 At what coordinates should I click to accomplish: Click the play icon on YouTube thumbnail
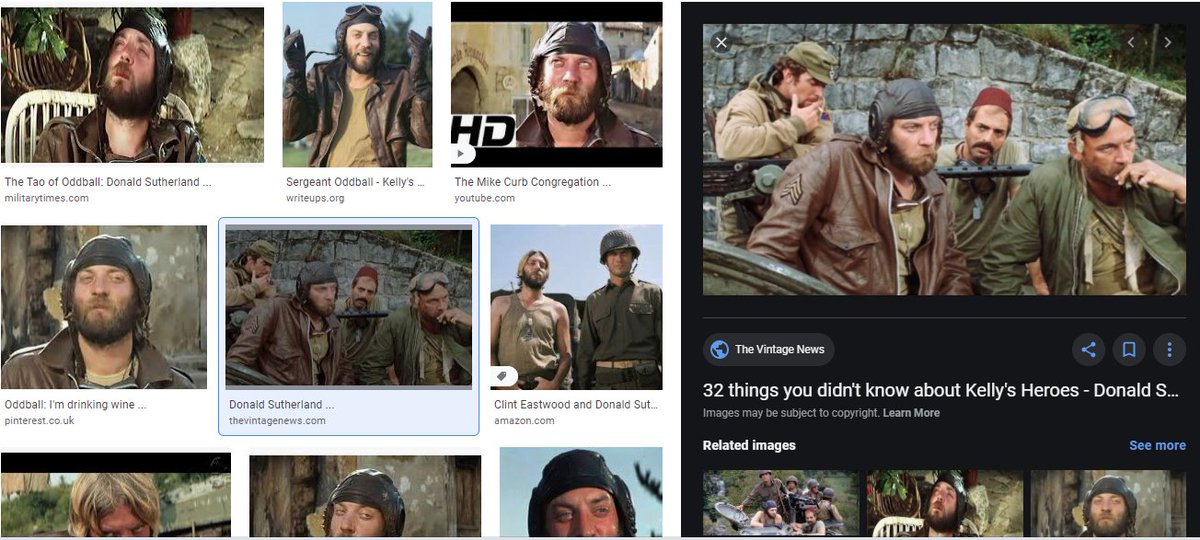(x=462, y=154)
